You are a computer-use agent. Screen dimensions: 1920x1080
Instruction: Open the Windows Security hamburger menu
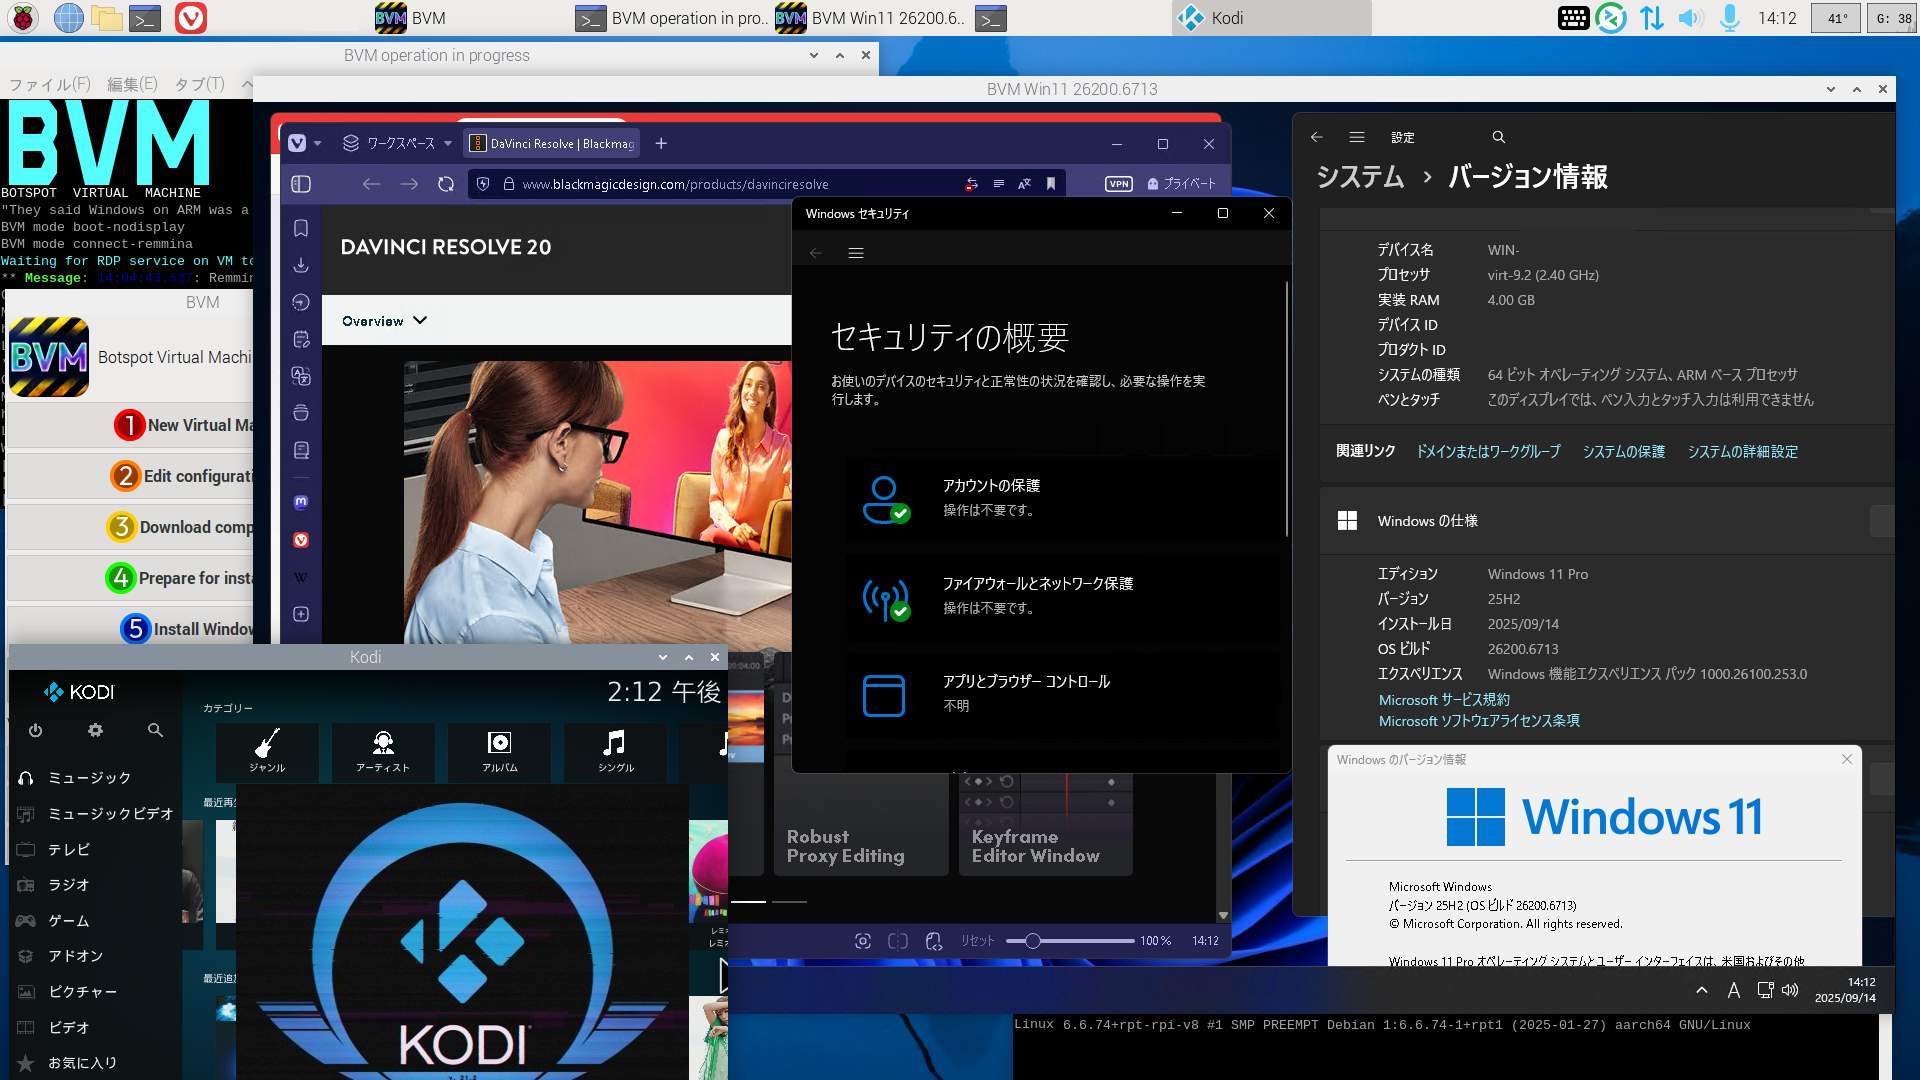click(856, 253)
